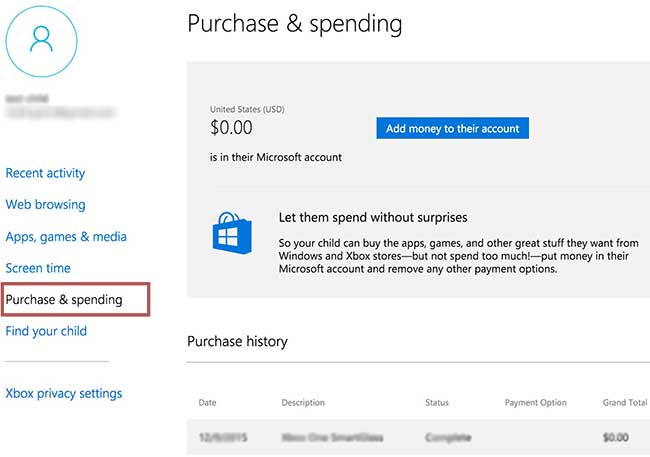
Task: Click the $0.00 account balance amount
Action: (x=231, y=128)
